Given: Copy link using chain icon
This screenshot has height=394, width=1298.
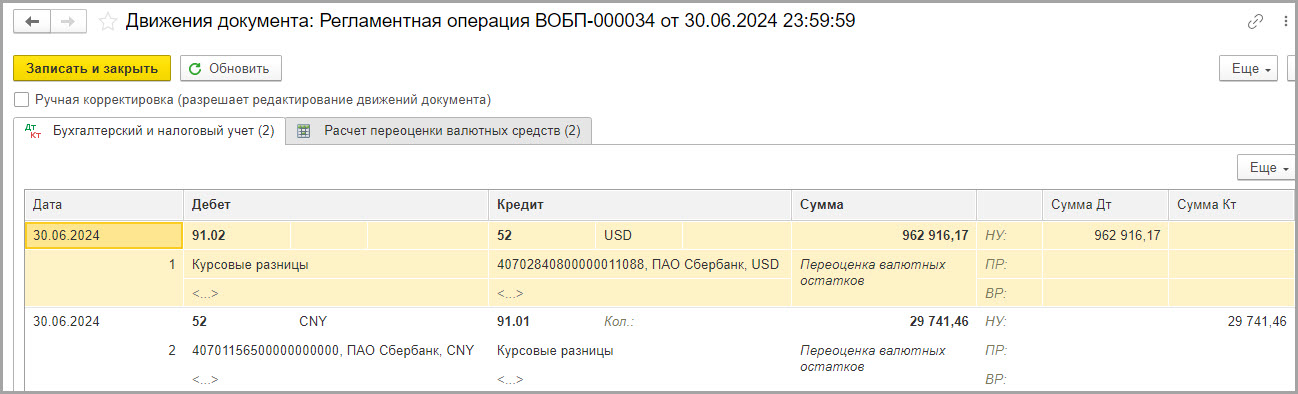Looking at the screenshot, I should [x=1256, y=21].
